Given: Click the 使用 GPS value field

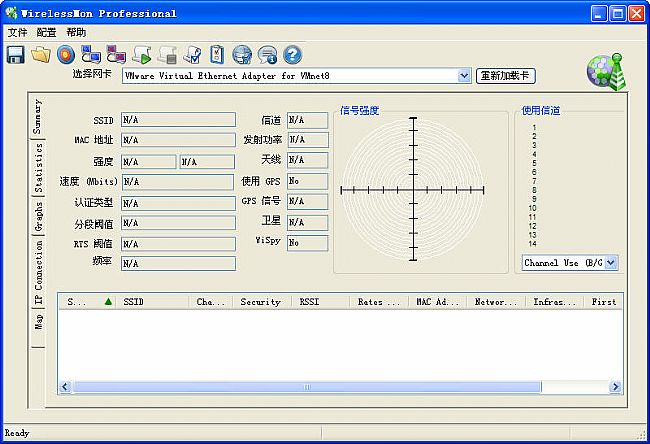Looking at the screenshot, I should click(x=308, y=181).
